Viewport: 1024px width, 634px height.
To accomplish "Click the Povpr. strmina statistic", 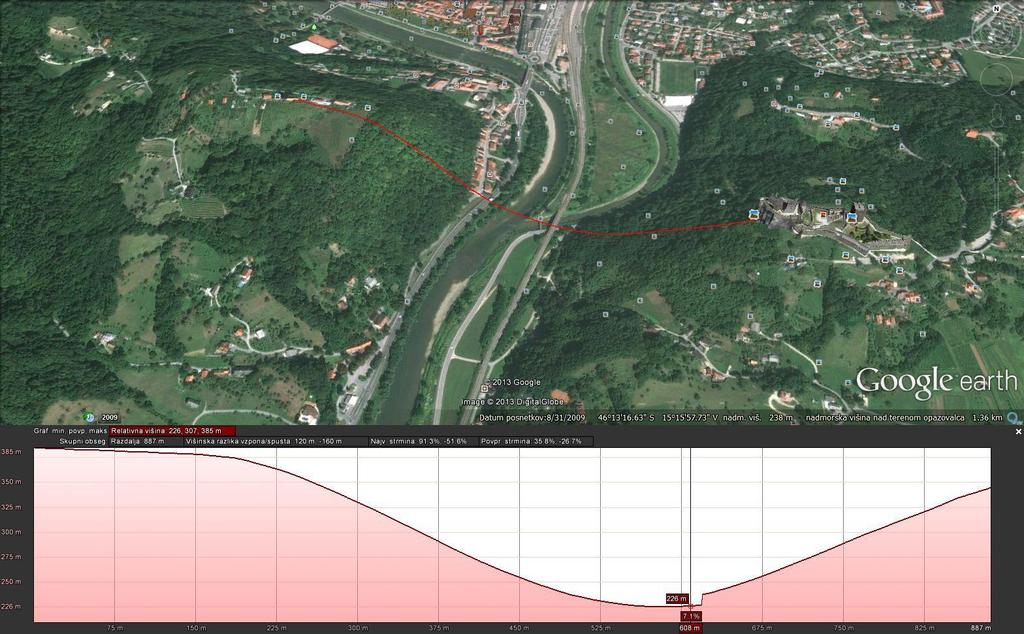I will 531,441.
